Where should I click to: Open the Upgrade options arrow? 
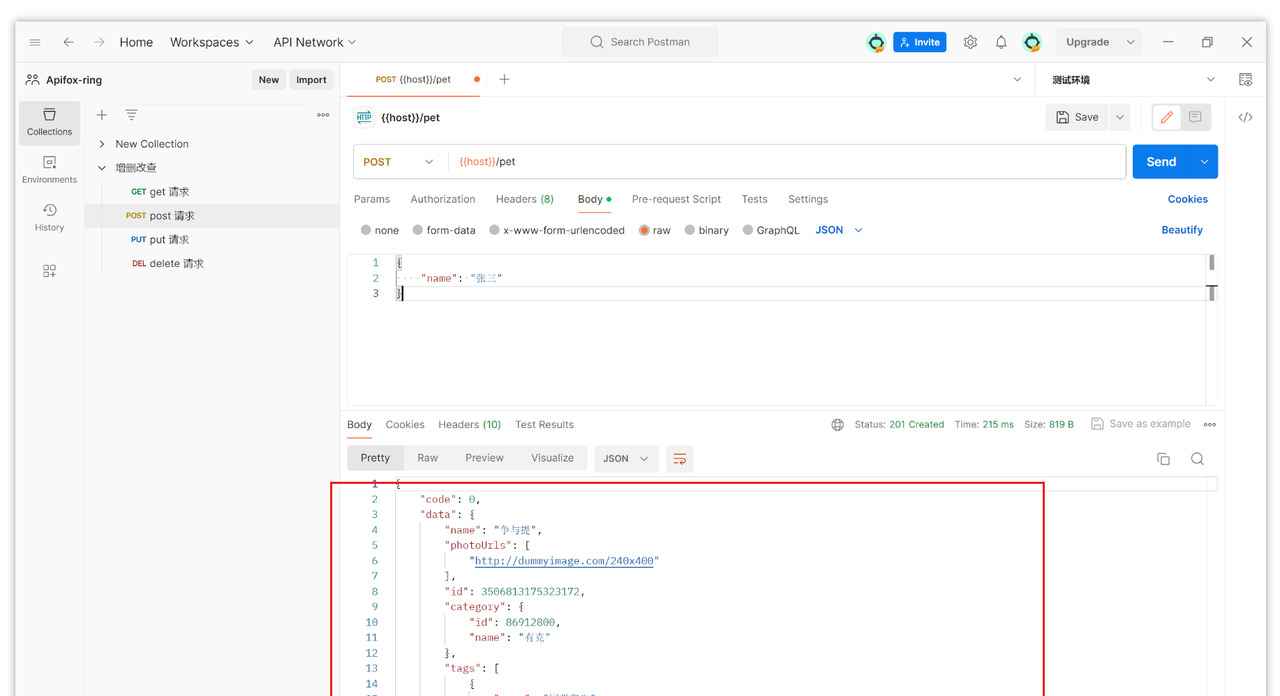1131,42
